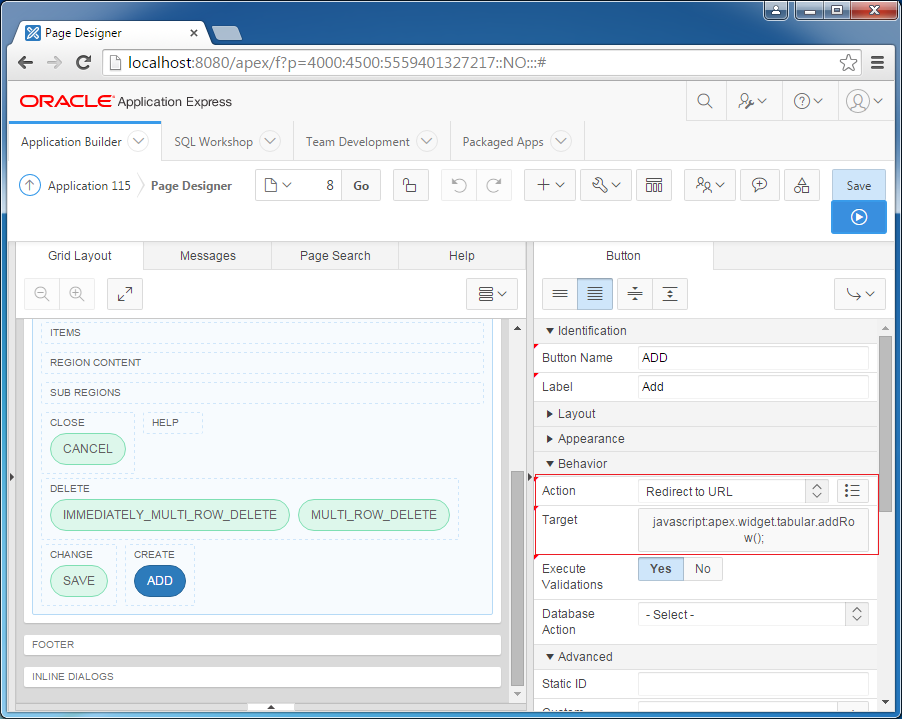Screen dimensions: 902x719
Task: Click Show Common properties icon
Action: [560, 294]
